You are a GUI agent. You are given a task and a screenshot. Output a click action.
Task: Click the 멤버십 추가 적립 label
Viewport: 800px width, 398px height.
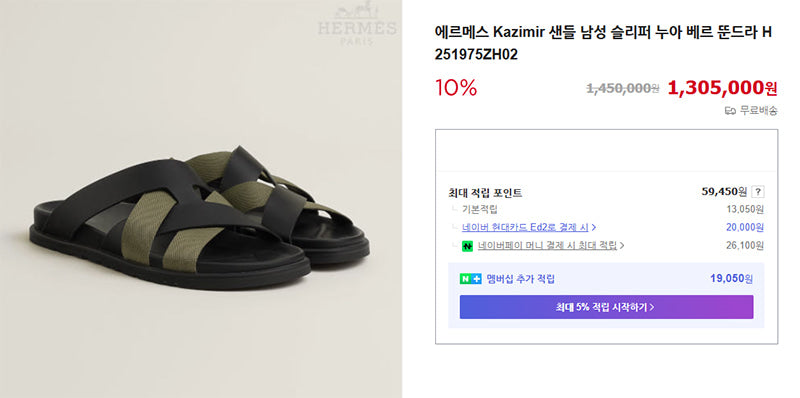pyautogui.click(x=520, y=279)
